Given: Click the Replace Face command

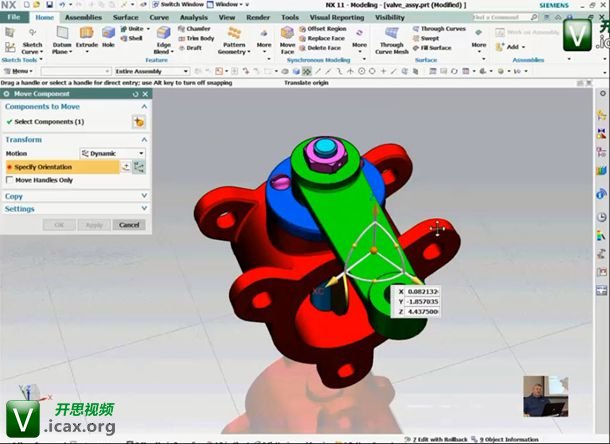Looking at the screenshot, I should coord(322,38).
